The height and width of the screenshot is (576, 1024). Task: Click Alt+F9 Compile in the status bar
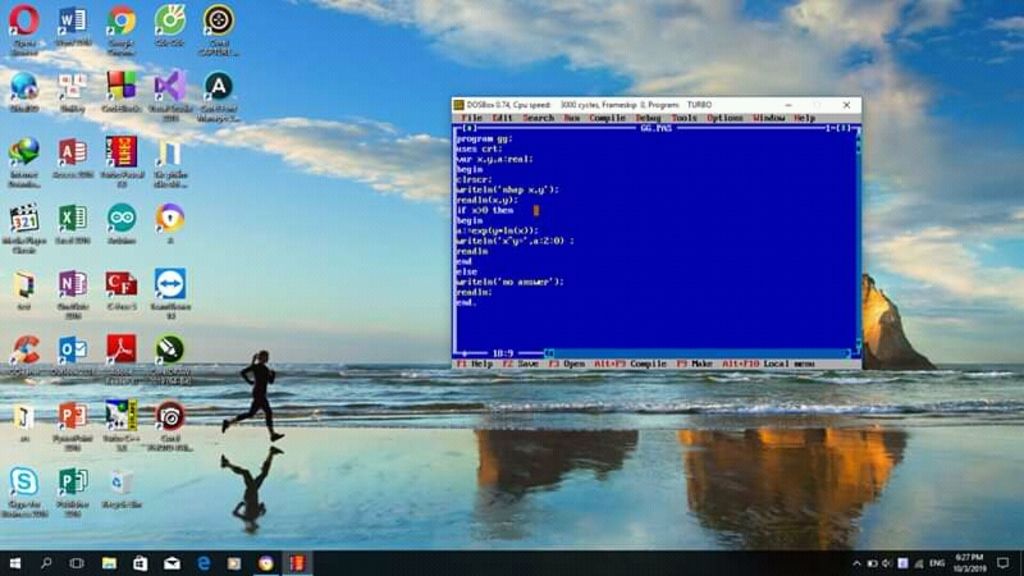point(630,364)
